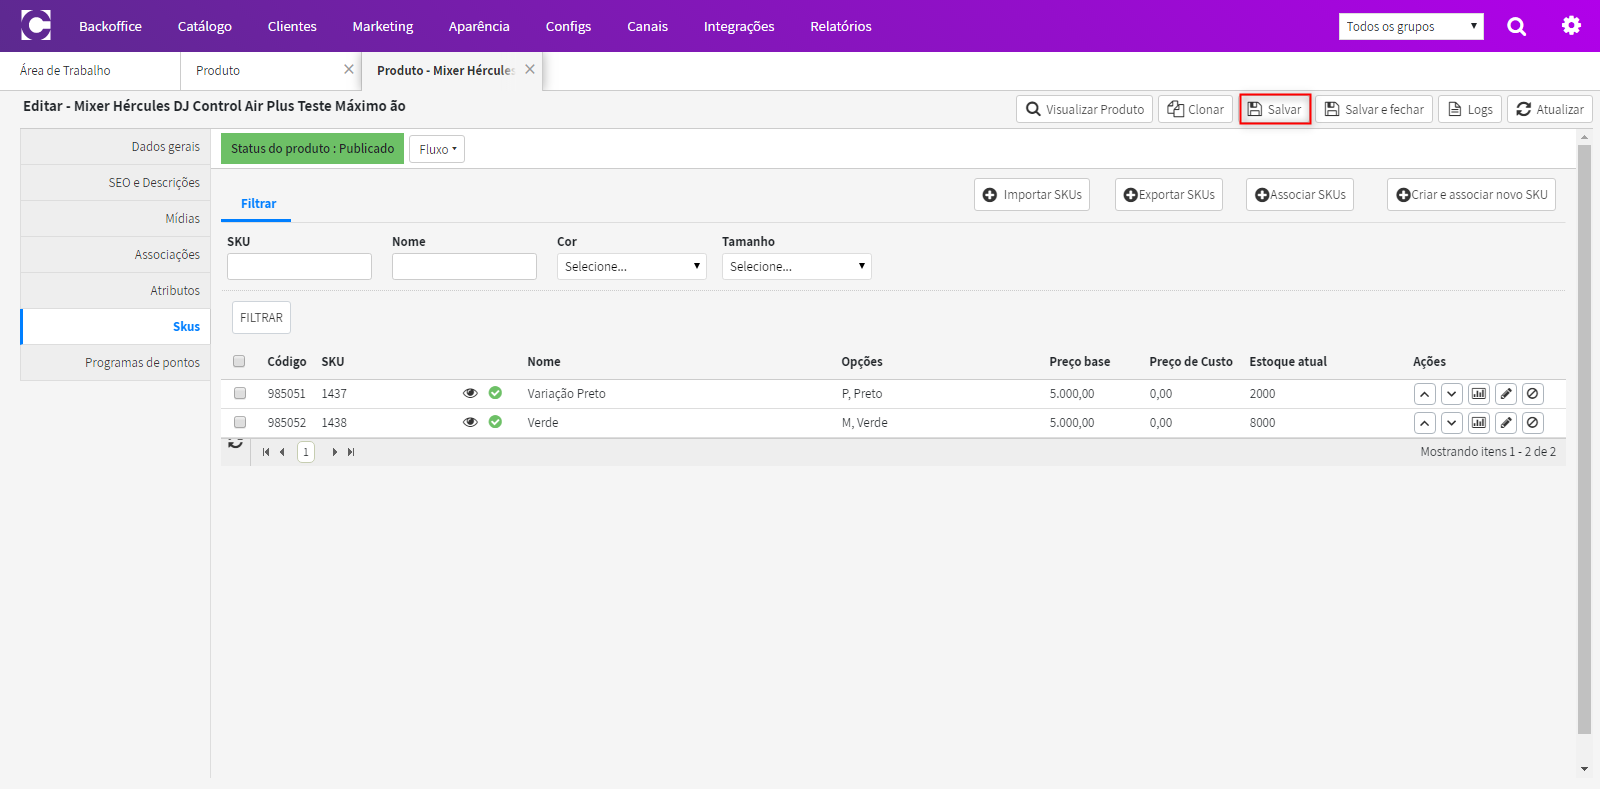Focus the Nome filter input field
Image resolution: width=1600 pixels, height=789 pixels.
click(464, 266)
